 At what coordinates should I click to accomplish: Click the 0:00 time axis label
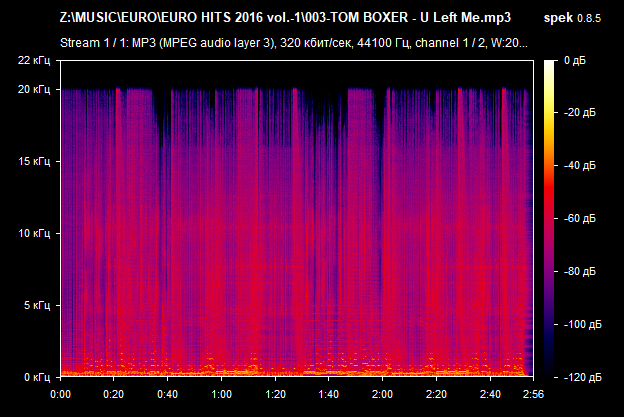[60, 394]
